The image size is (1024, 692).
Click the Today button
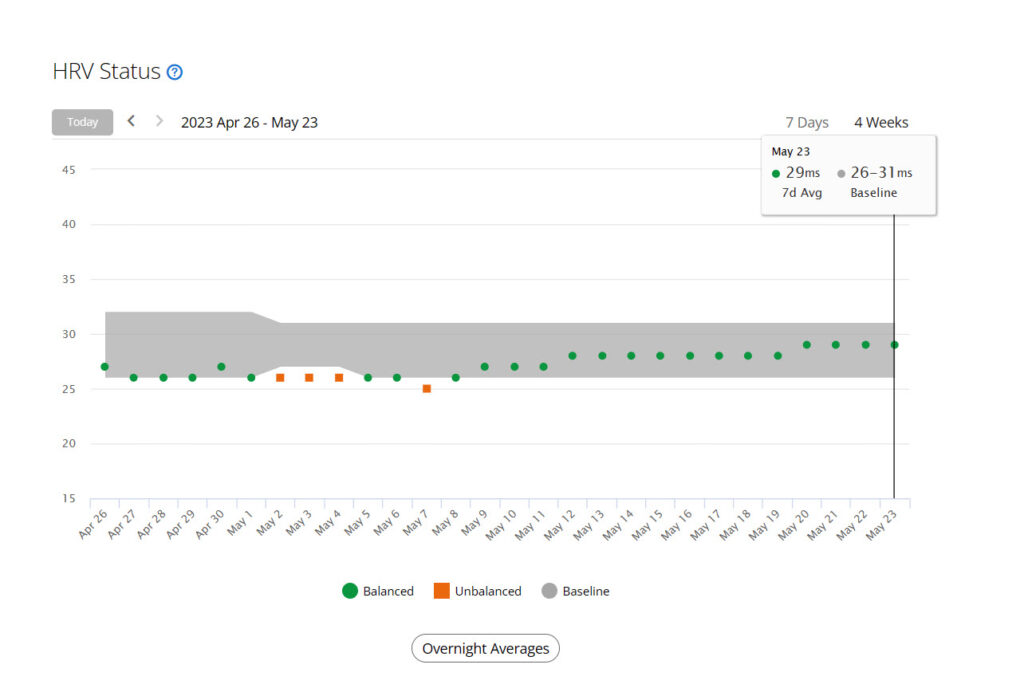(82, 121)
